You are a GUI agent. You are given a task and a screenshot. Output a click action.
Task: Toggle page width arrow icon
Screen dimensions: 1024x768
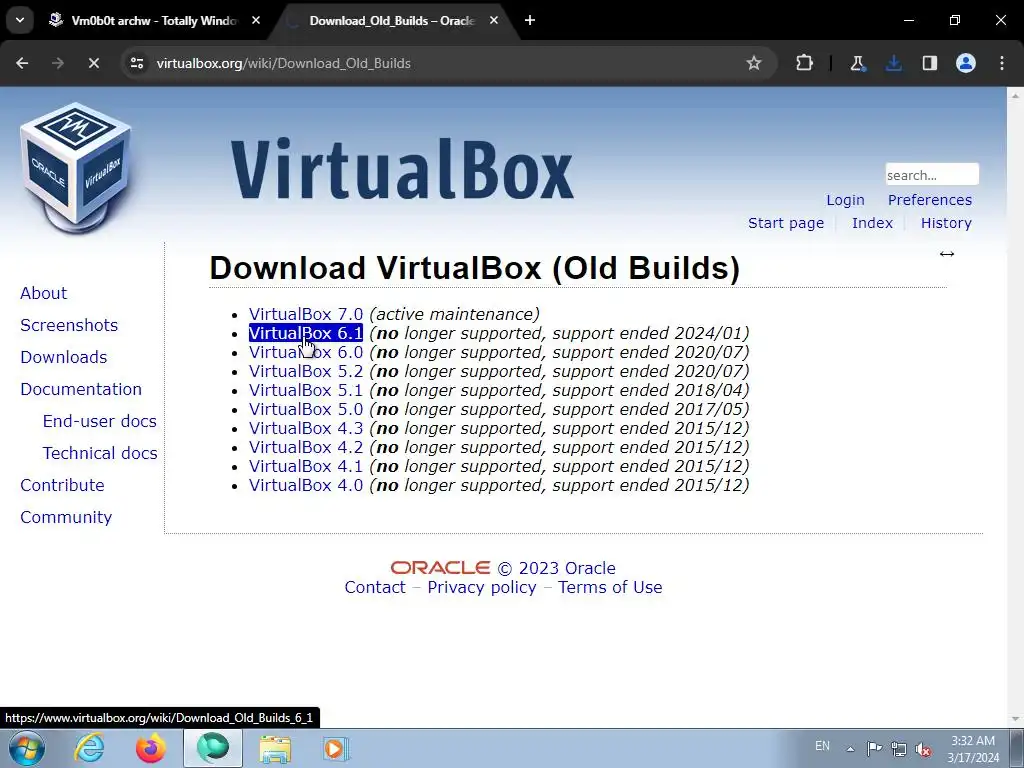click(947, 254)
